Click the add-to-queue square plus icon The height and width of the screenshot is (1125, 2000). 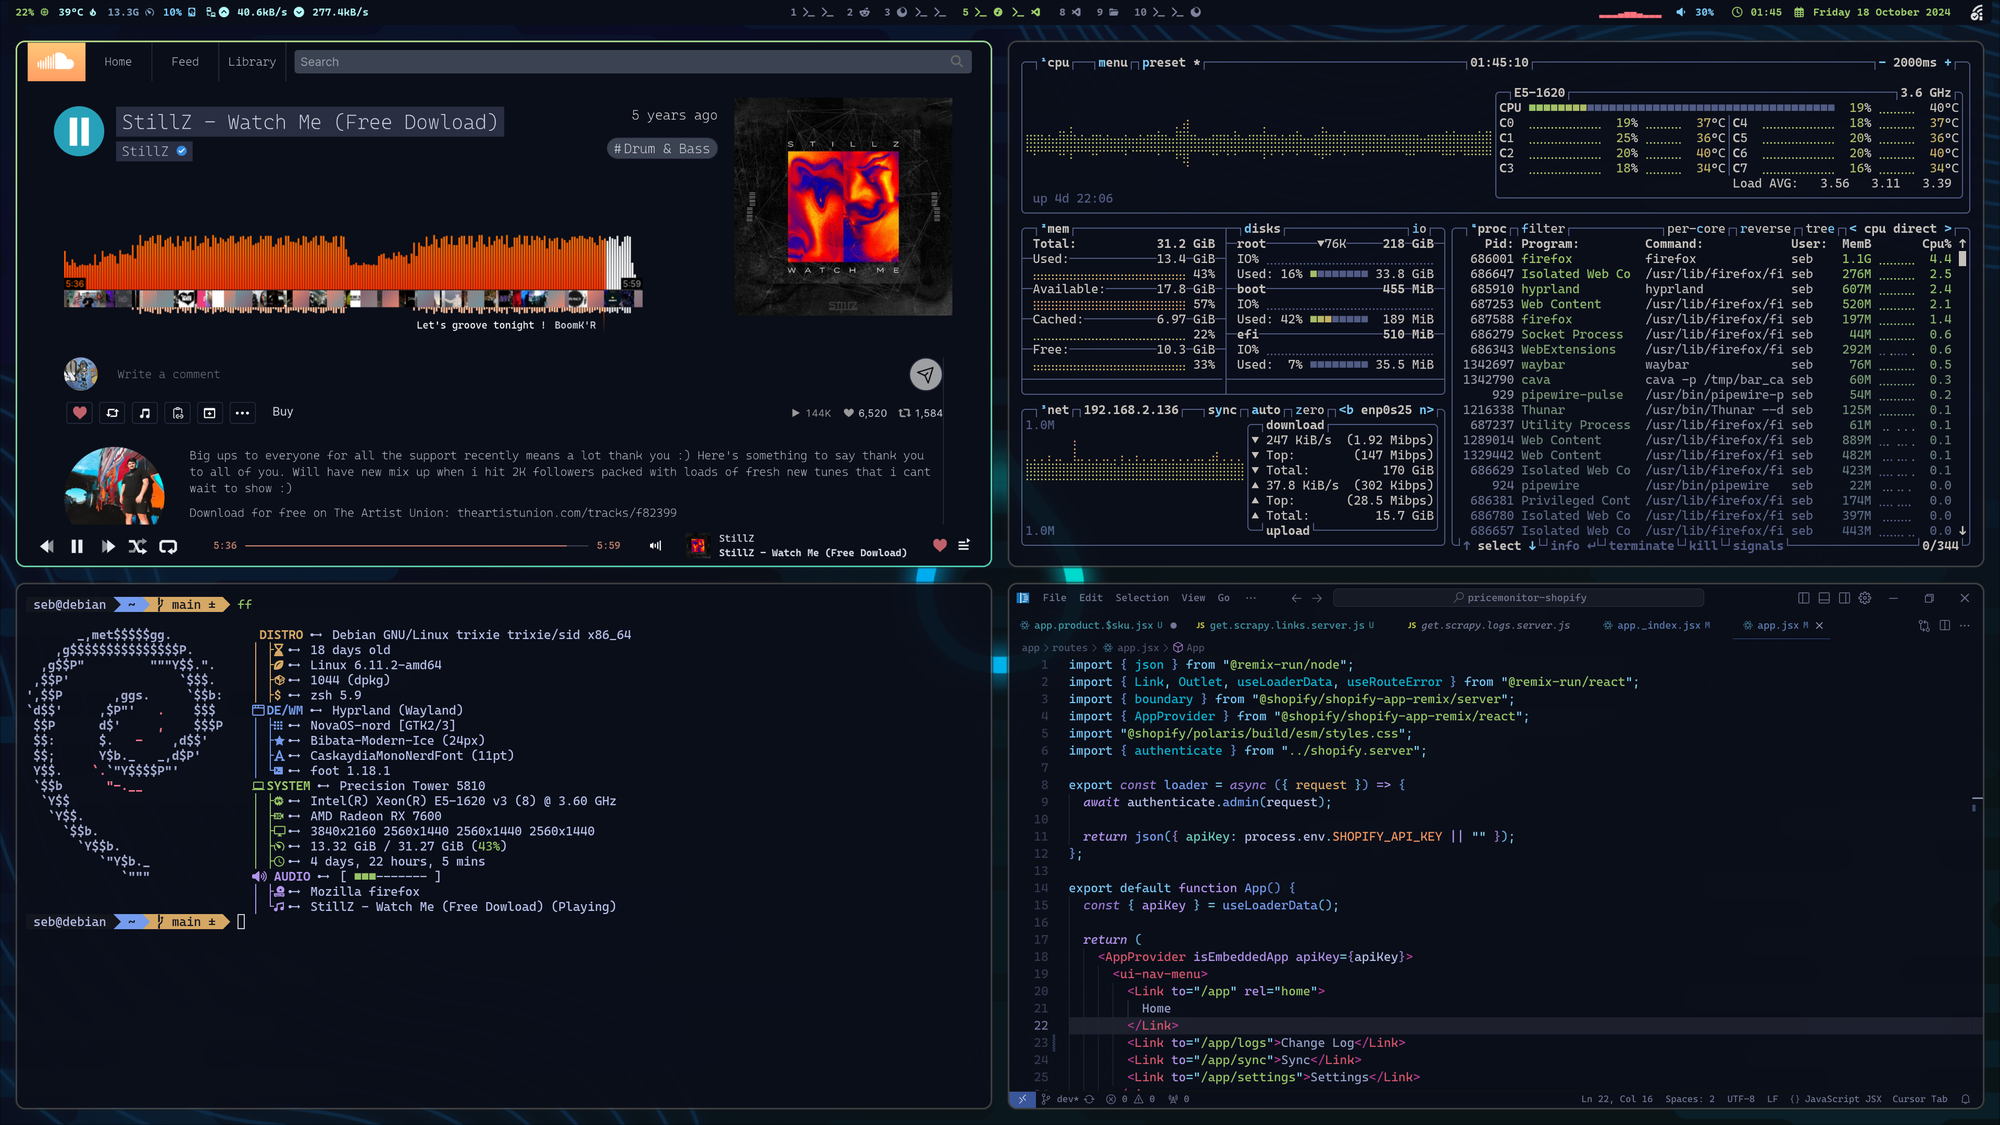210,412
